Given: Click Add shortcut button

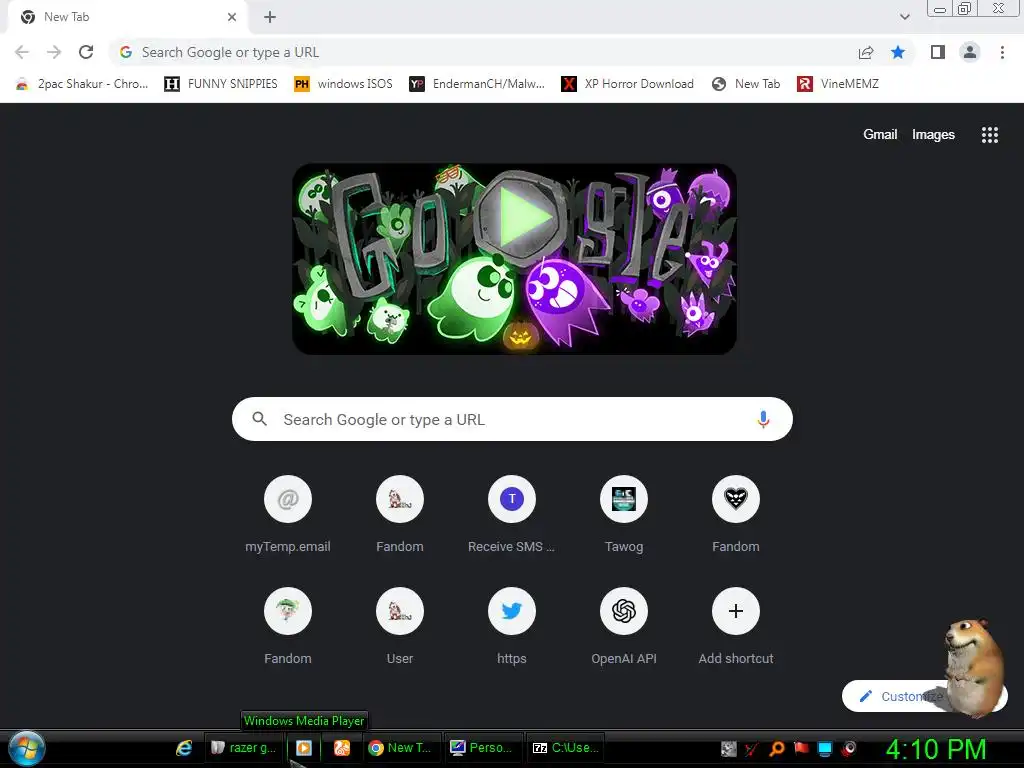Looking at the screenshot, I should click(x=735, y=627).
